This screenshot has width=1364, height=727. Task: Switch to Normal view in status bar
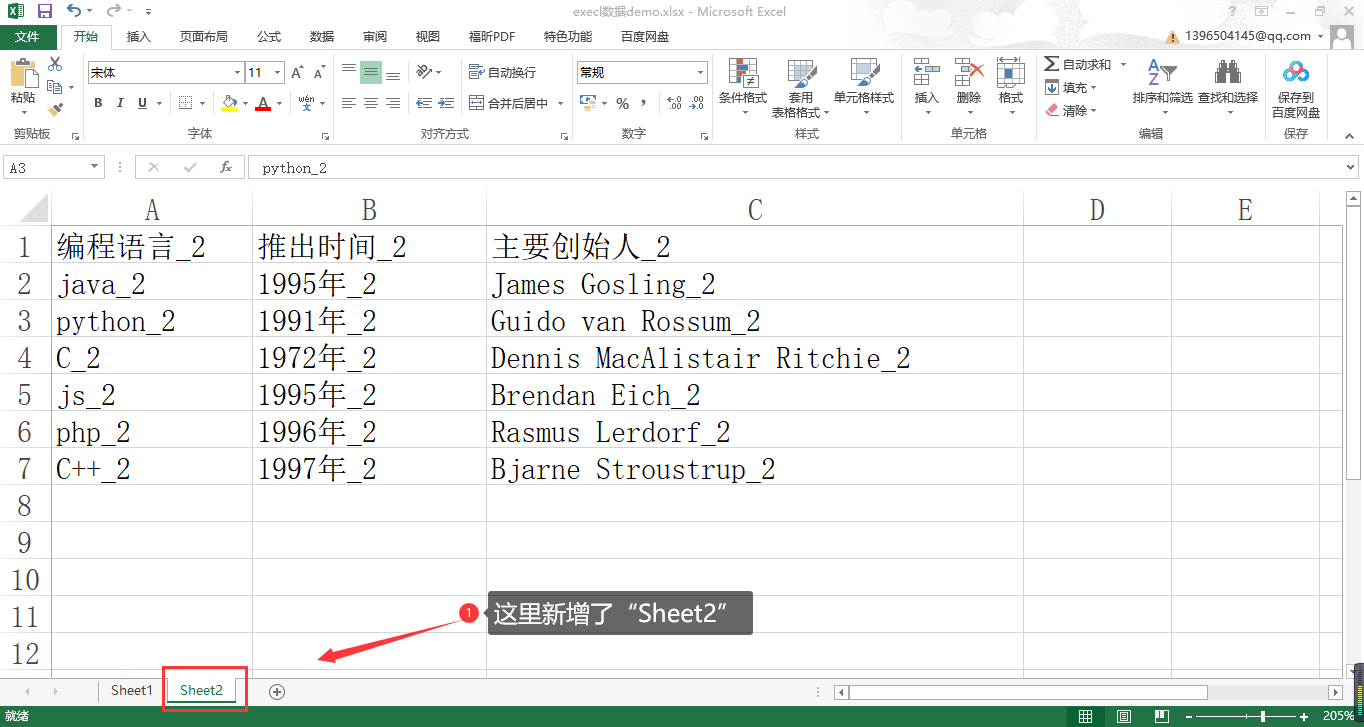1085,717
